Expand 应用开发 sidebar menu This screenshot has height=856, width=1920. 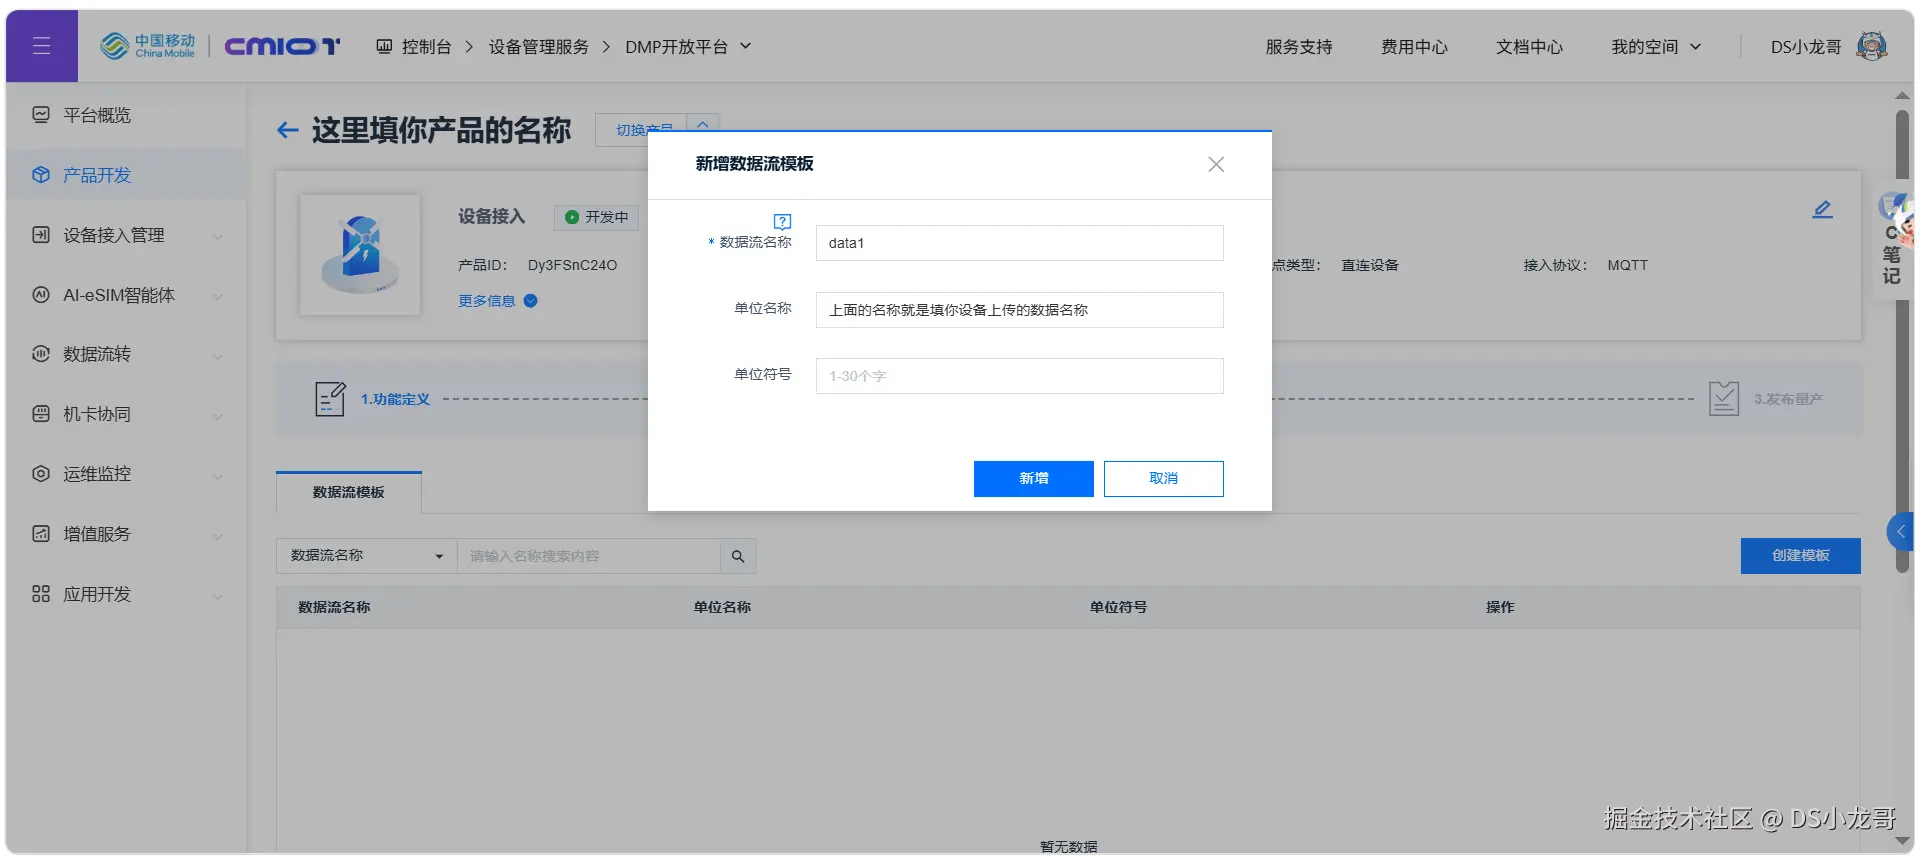click(126, 594)
